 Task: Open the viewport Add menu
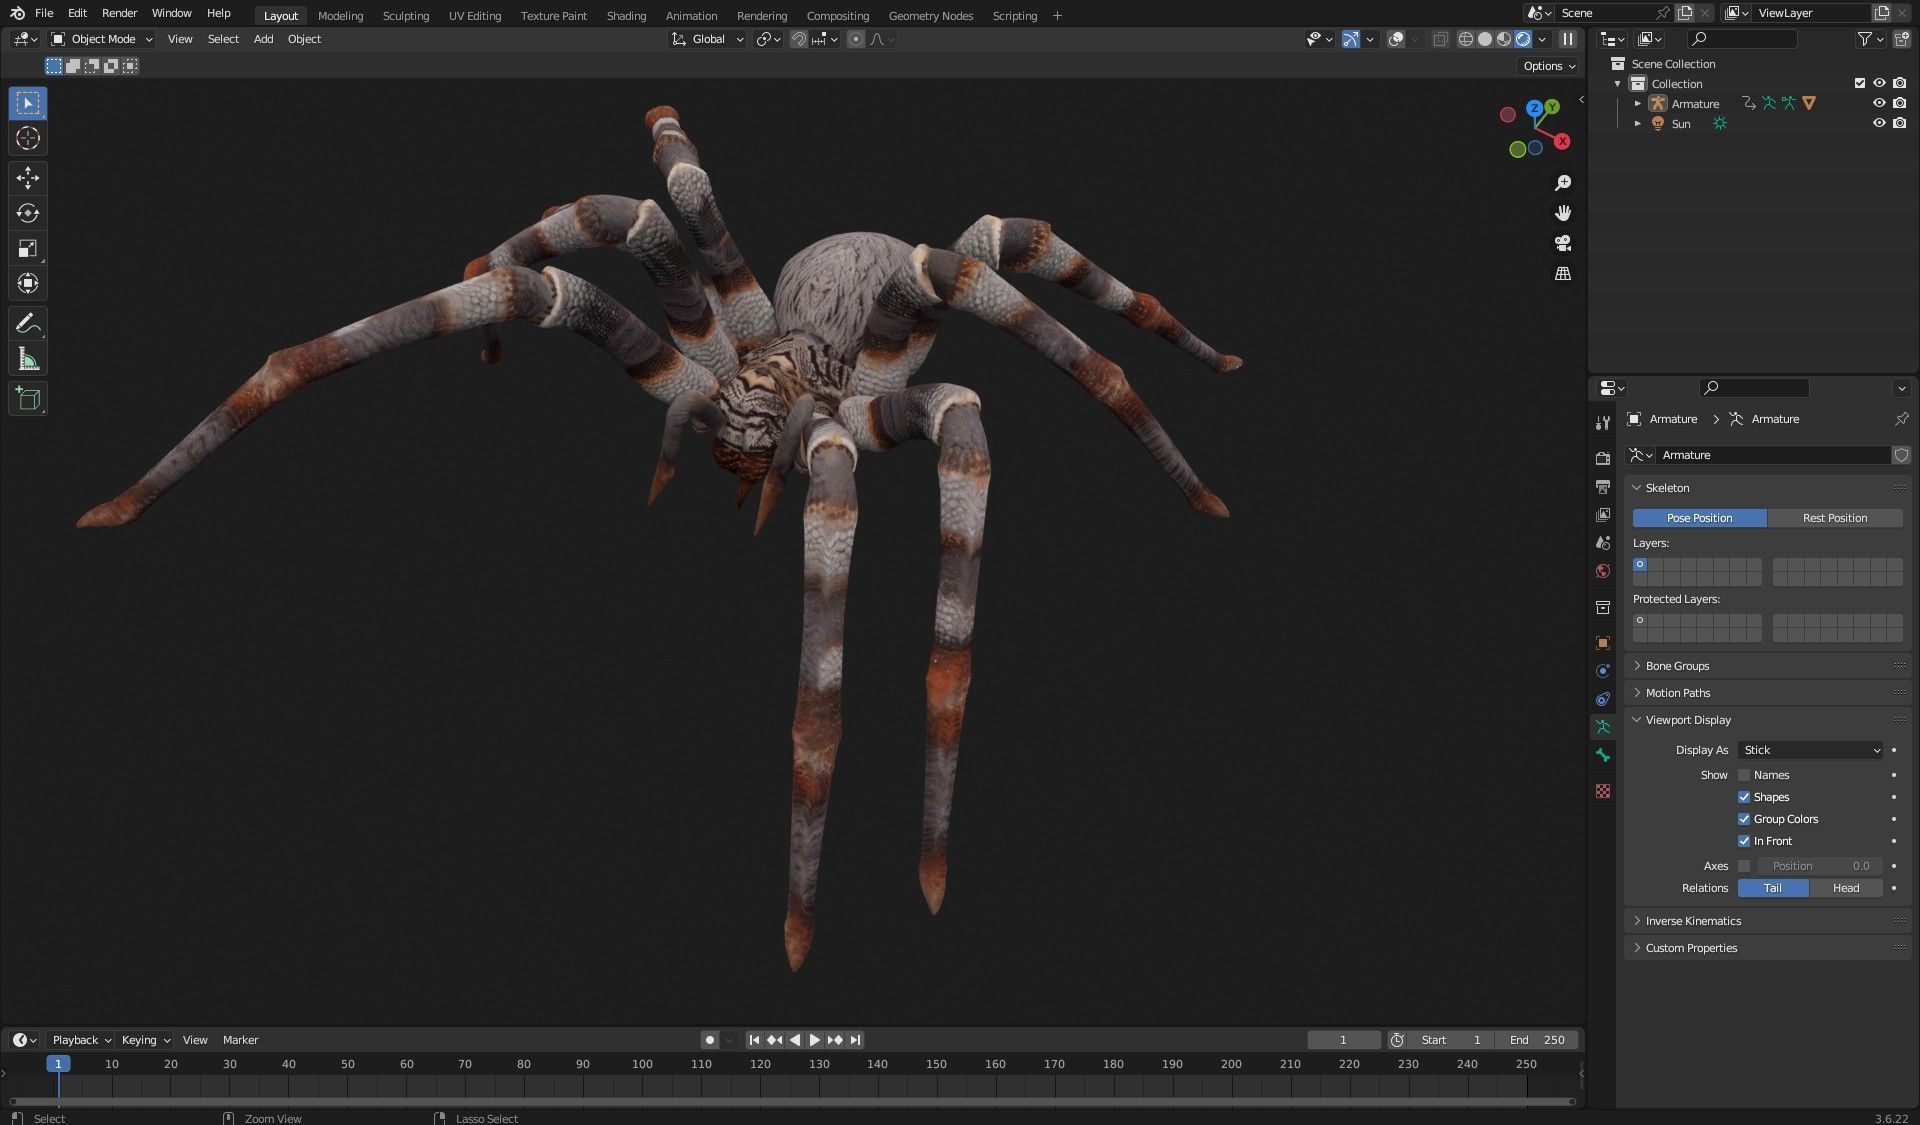click(263, 39)
